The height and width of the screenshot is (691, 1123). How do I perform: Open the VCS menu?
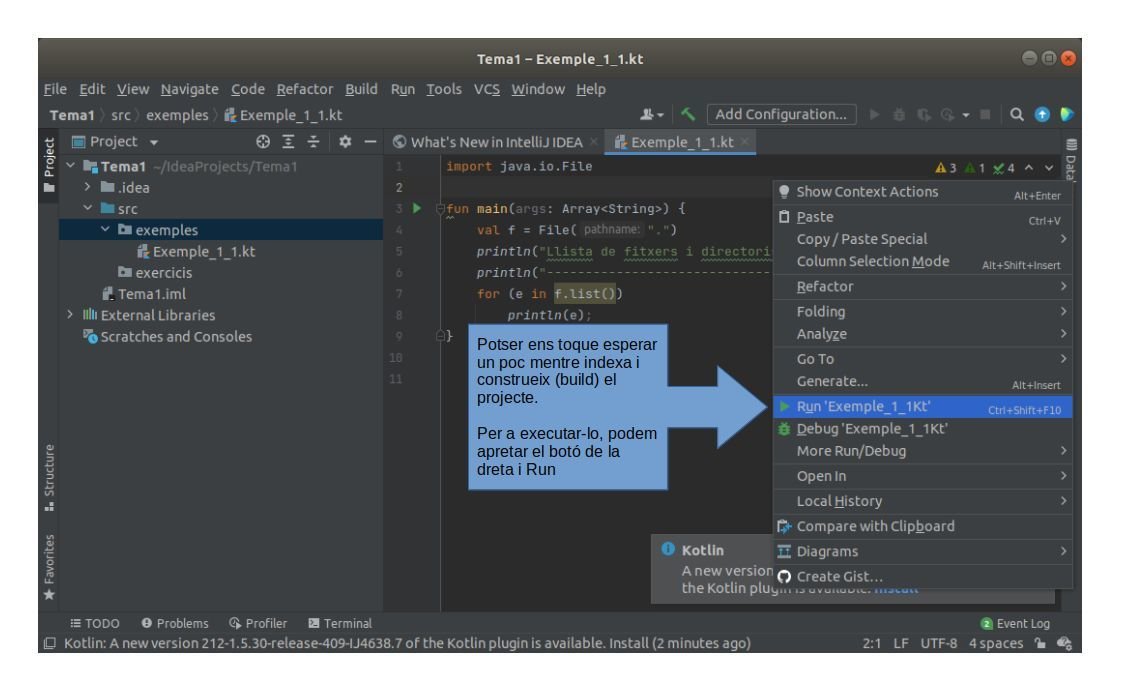[x=486, y=89]
